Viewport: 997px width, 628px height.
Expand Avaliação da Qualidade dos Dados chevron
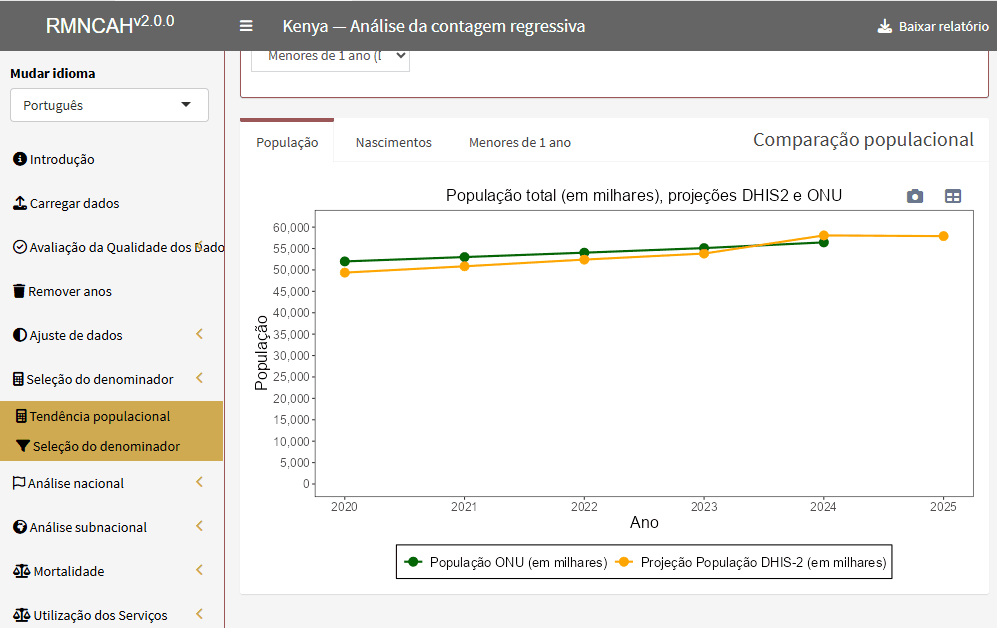200,246
